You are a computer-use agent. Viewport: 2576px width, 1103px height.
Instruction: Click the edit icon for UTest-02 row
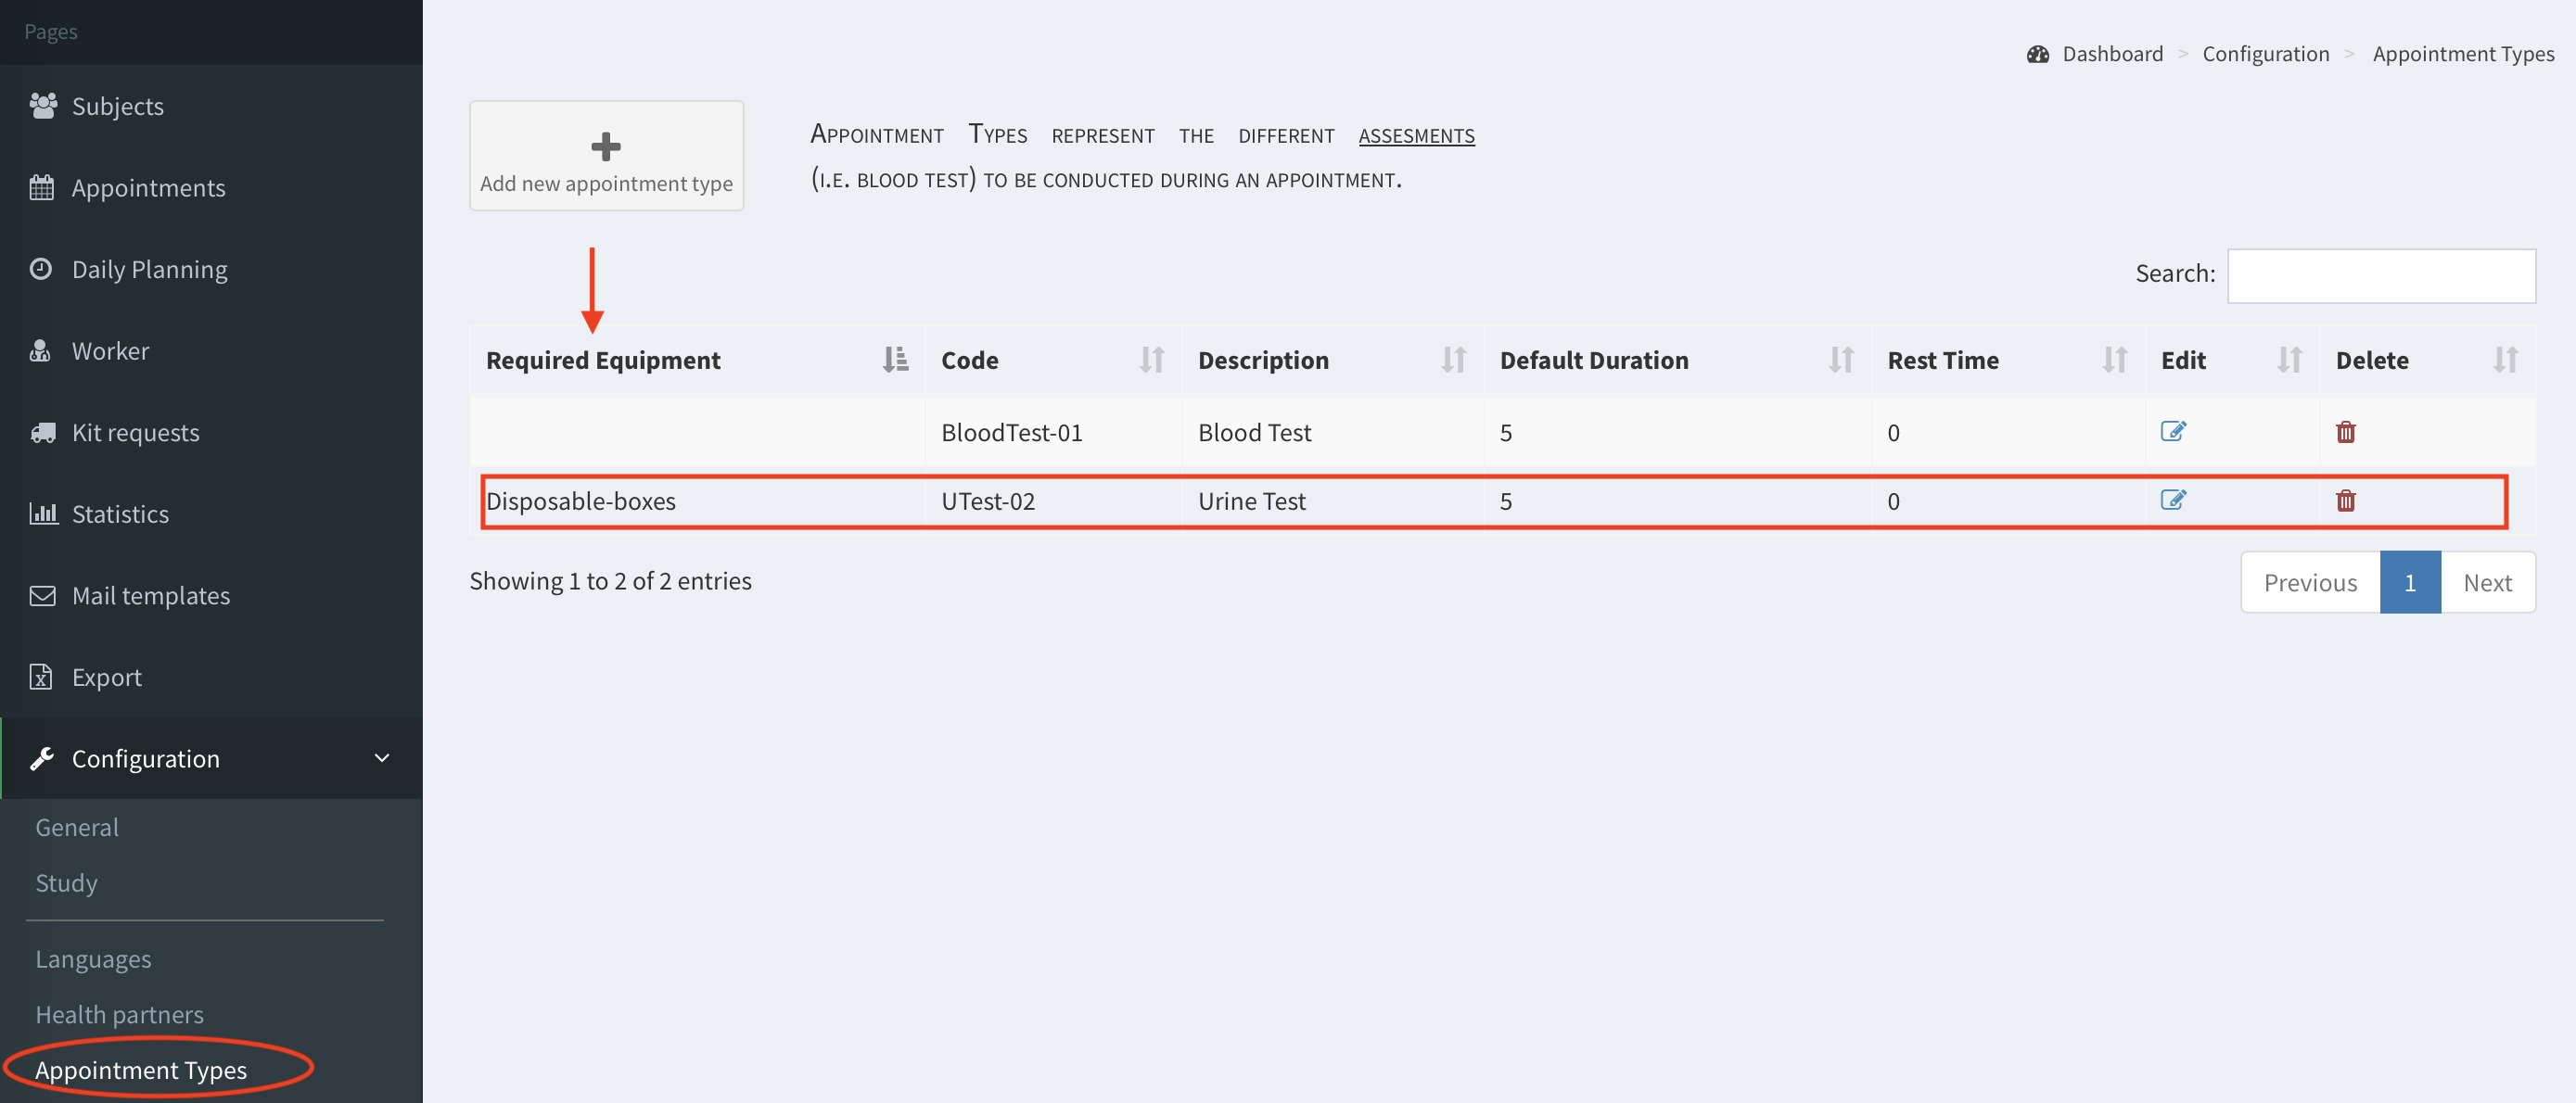pos(2172,500)
